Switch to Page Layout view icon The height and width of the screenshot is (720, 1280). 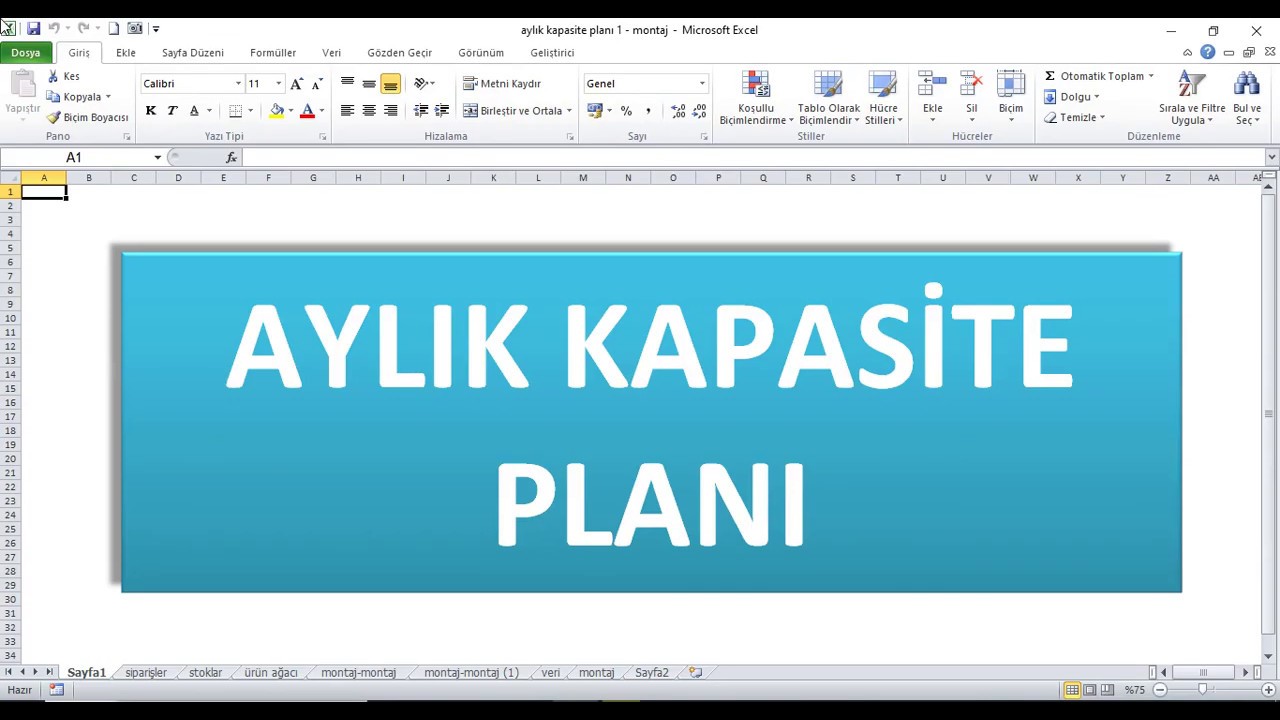(1090, 690)
